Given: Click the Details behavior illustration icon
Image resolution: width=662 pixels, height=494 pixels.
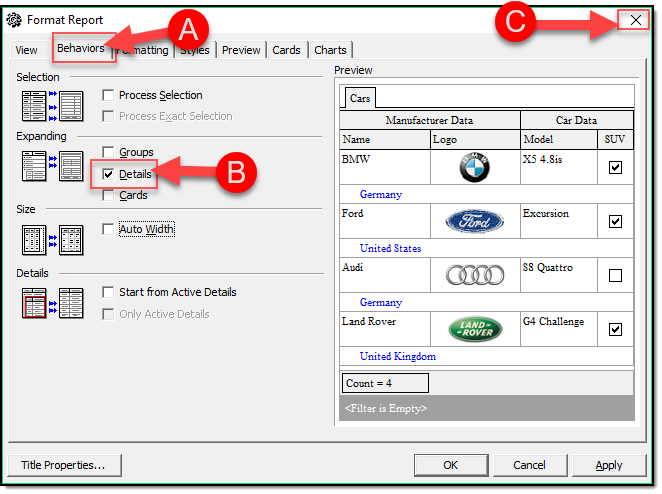Looking at the screenshot, I should click(x=52, y=303).
